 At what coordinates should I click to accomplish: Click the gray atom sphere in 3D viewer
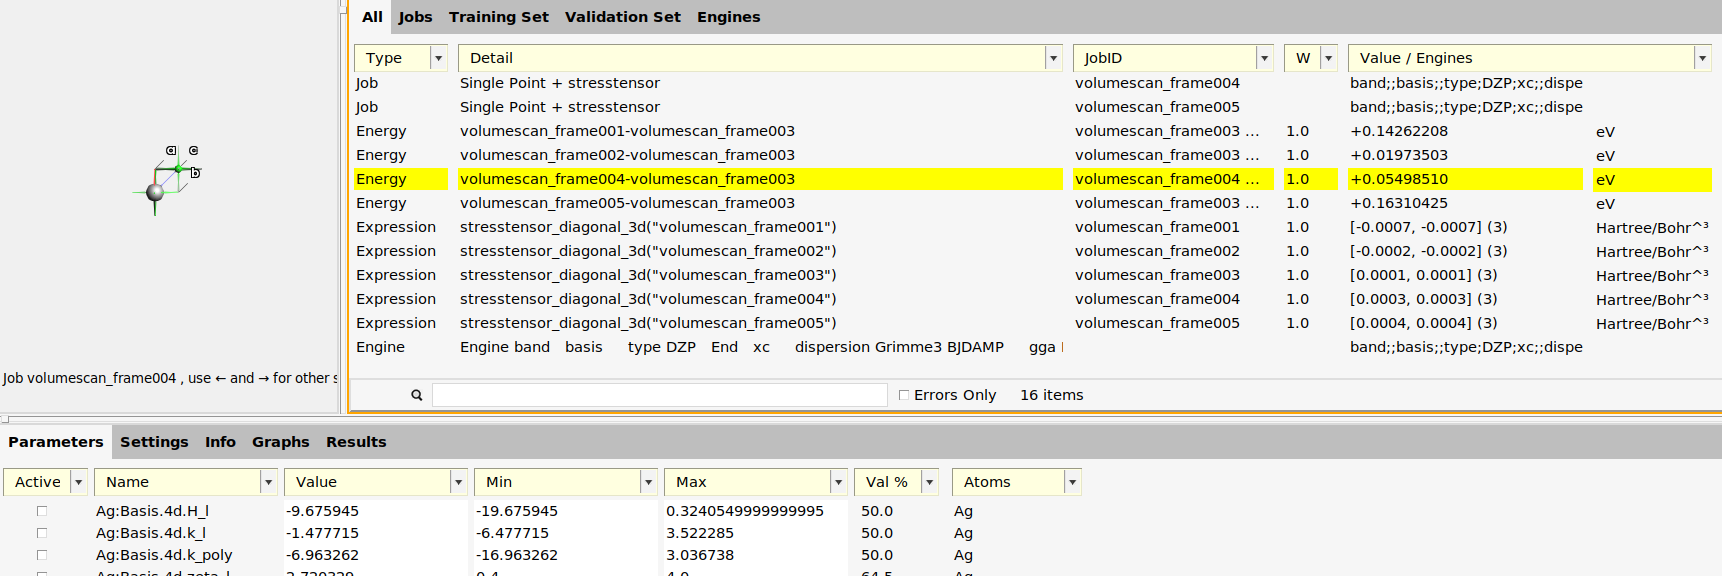click(155, 192)
